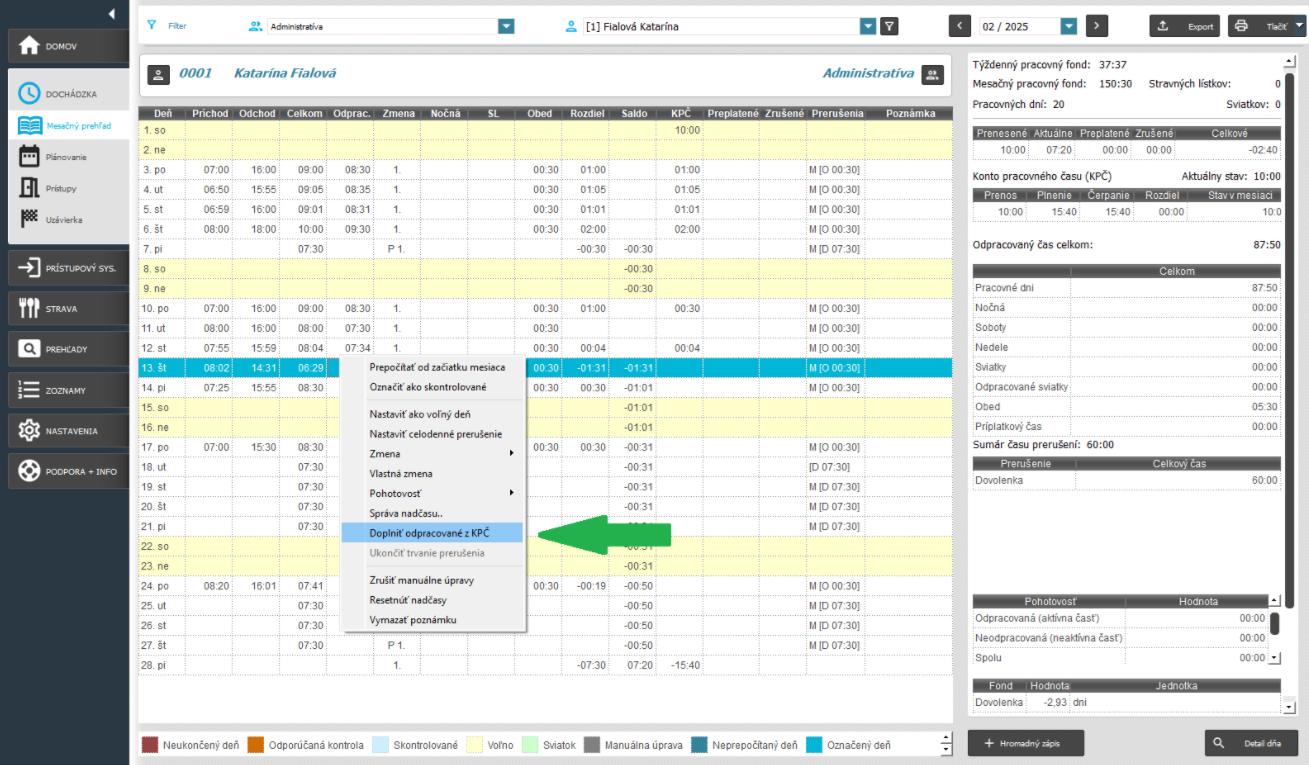The height and width of the screenshot is (765, 1309).
Task: Collapse the left sidebar with arrow
Action: point(111,13)
